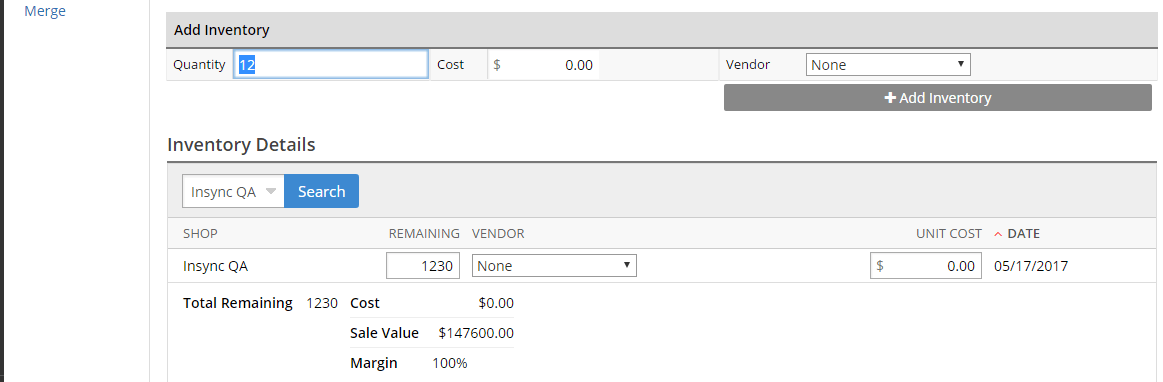This screenshot has width=1163, height=382.
Task: Open the Insync QA row Vendor dropdown
Action: pyautogui.click(x=554, y=266)
